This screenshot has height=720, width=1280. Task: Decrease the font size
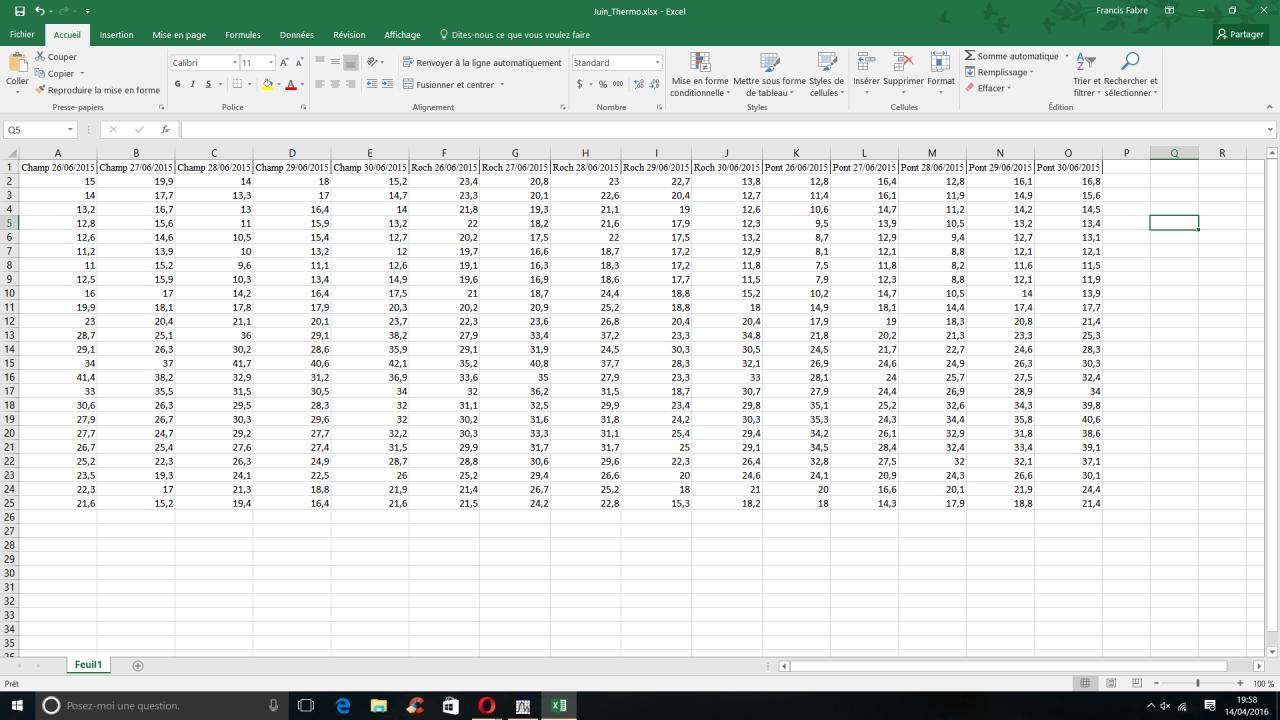299,63
